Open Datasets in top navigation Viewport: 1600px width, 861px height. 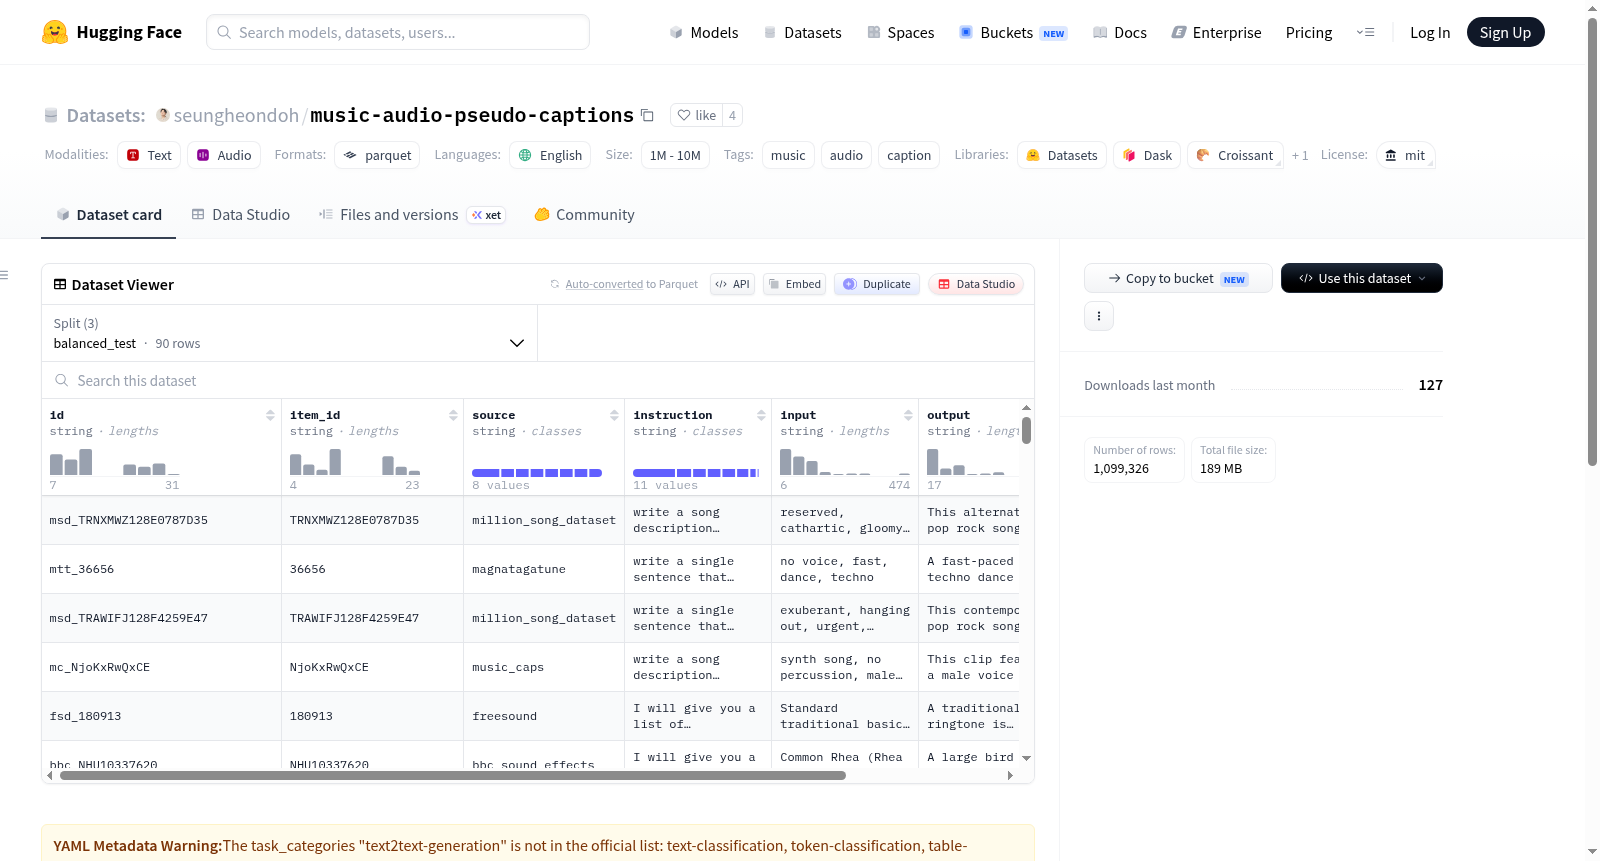[x=802, y=32]
